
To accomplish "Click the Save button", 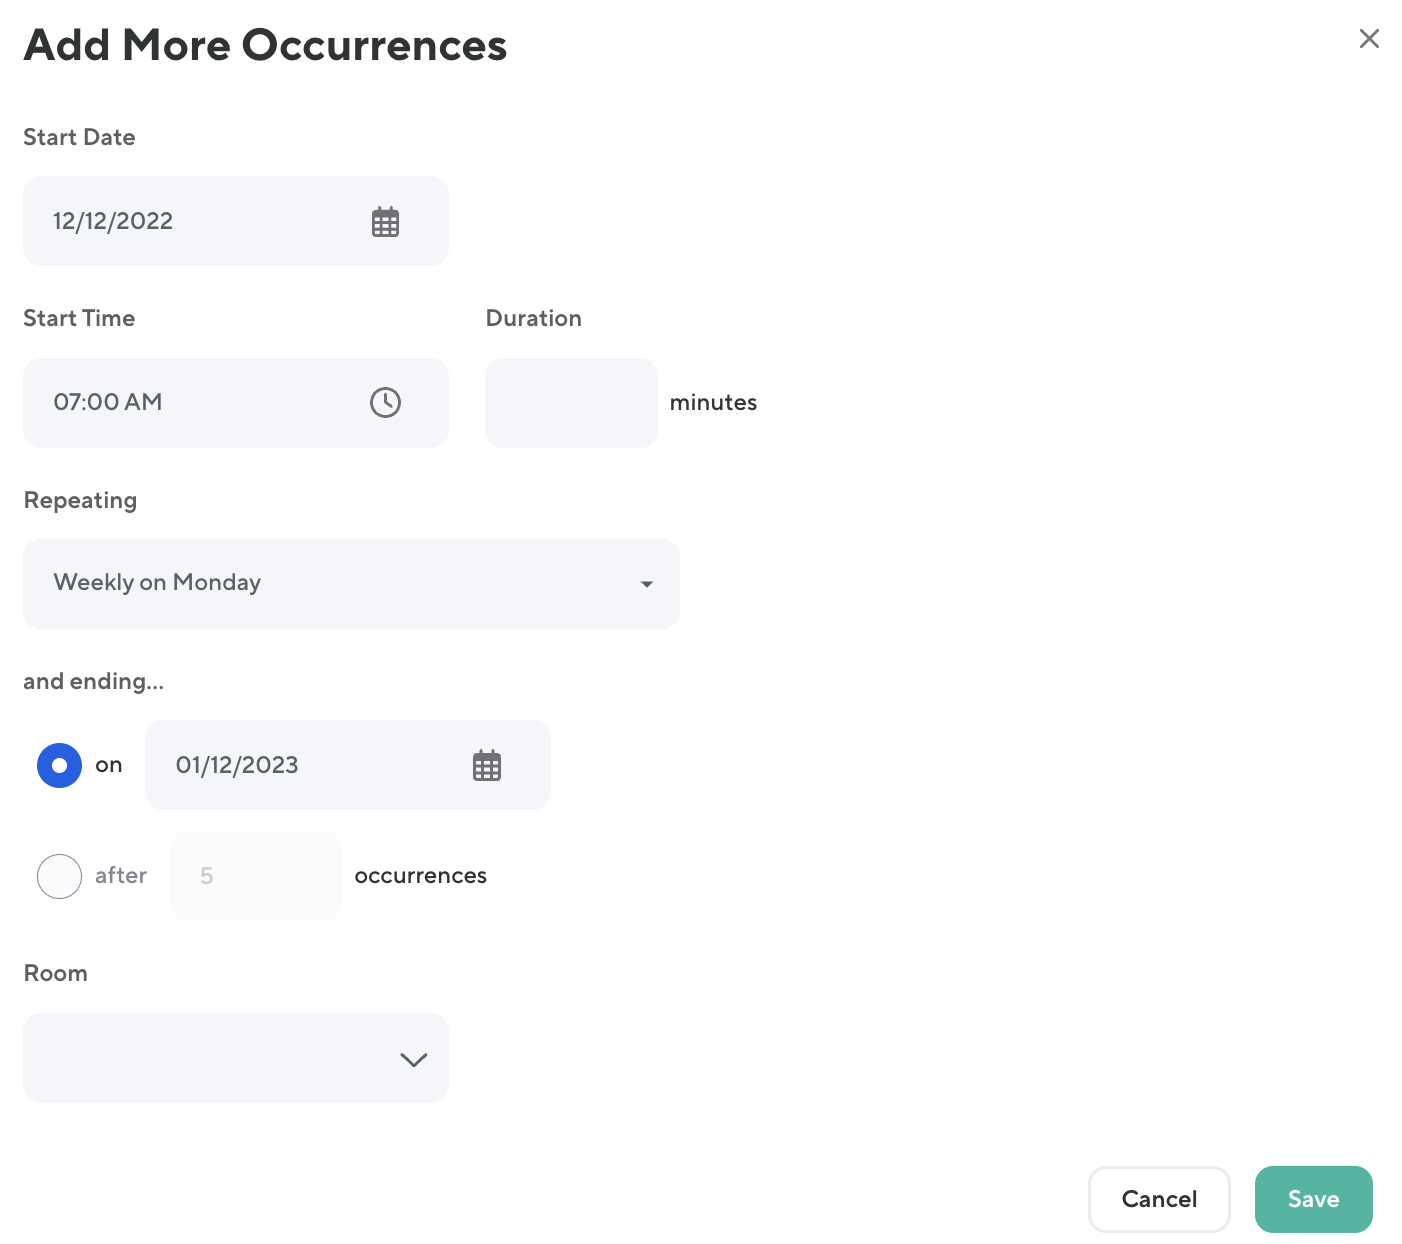I will click(1313, 1199).
